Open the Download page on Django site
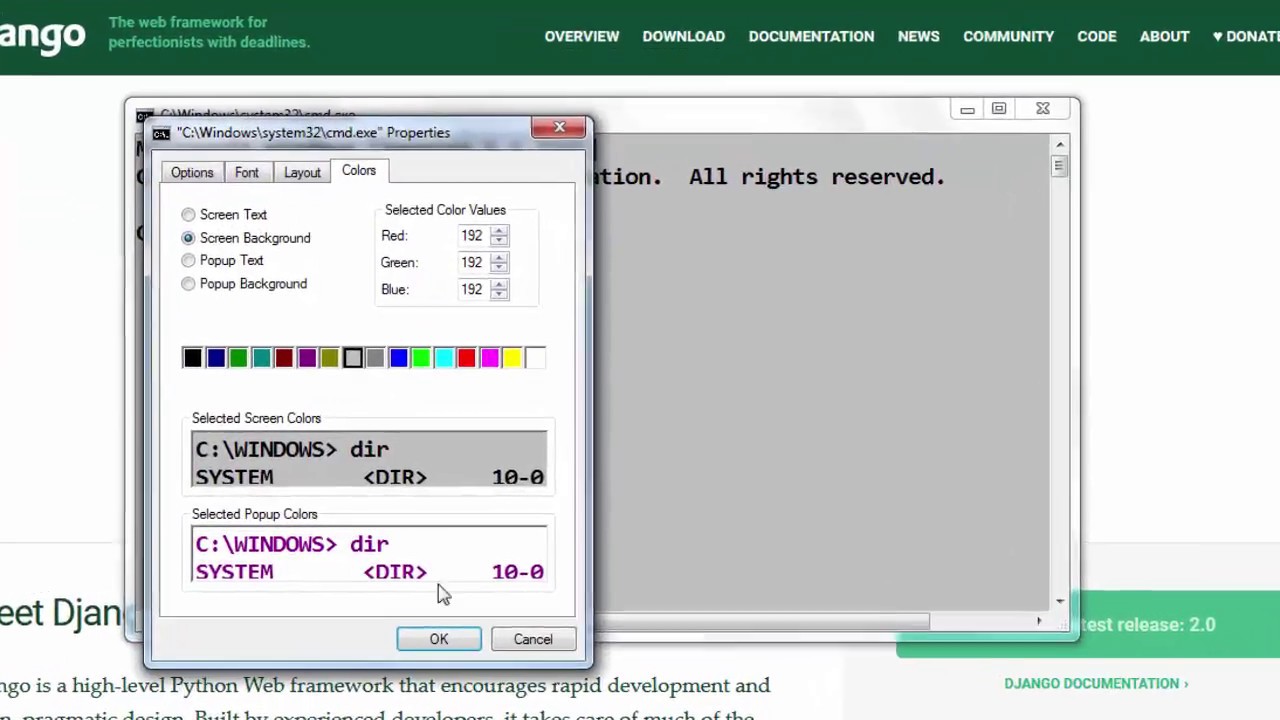 [684, 36]
